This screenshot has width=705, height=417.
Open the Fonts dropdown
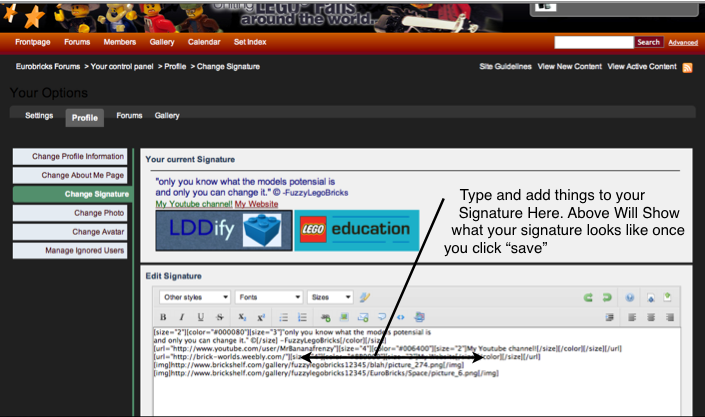tap(269, 297)
